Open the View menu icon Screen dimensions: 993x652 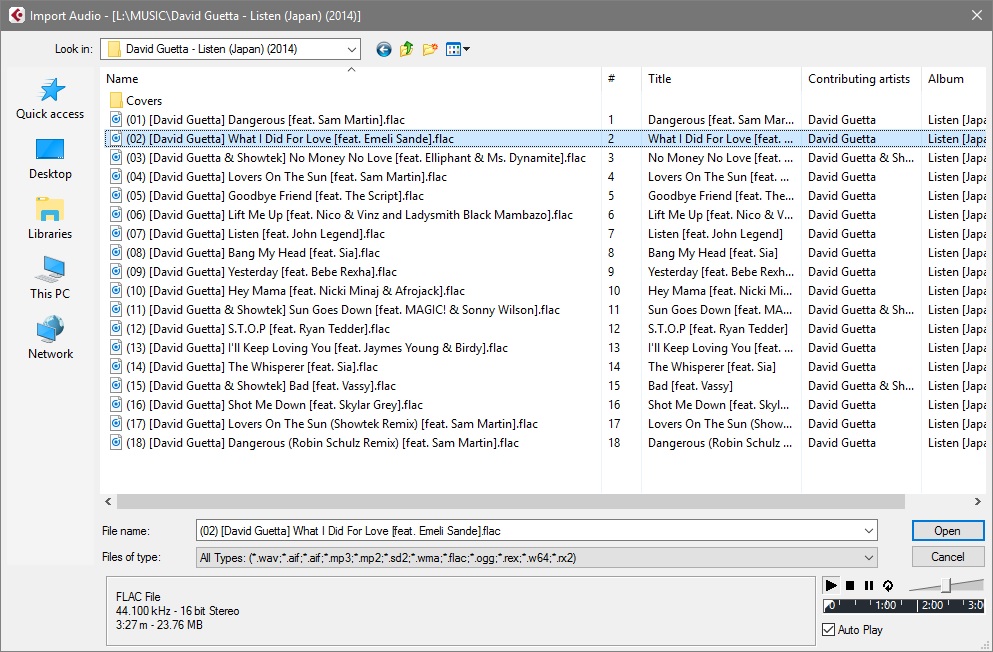[457, 49]
